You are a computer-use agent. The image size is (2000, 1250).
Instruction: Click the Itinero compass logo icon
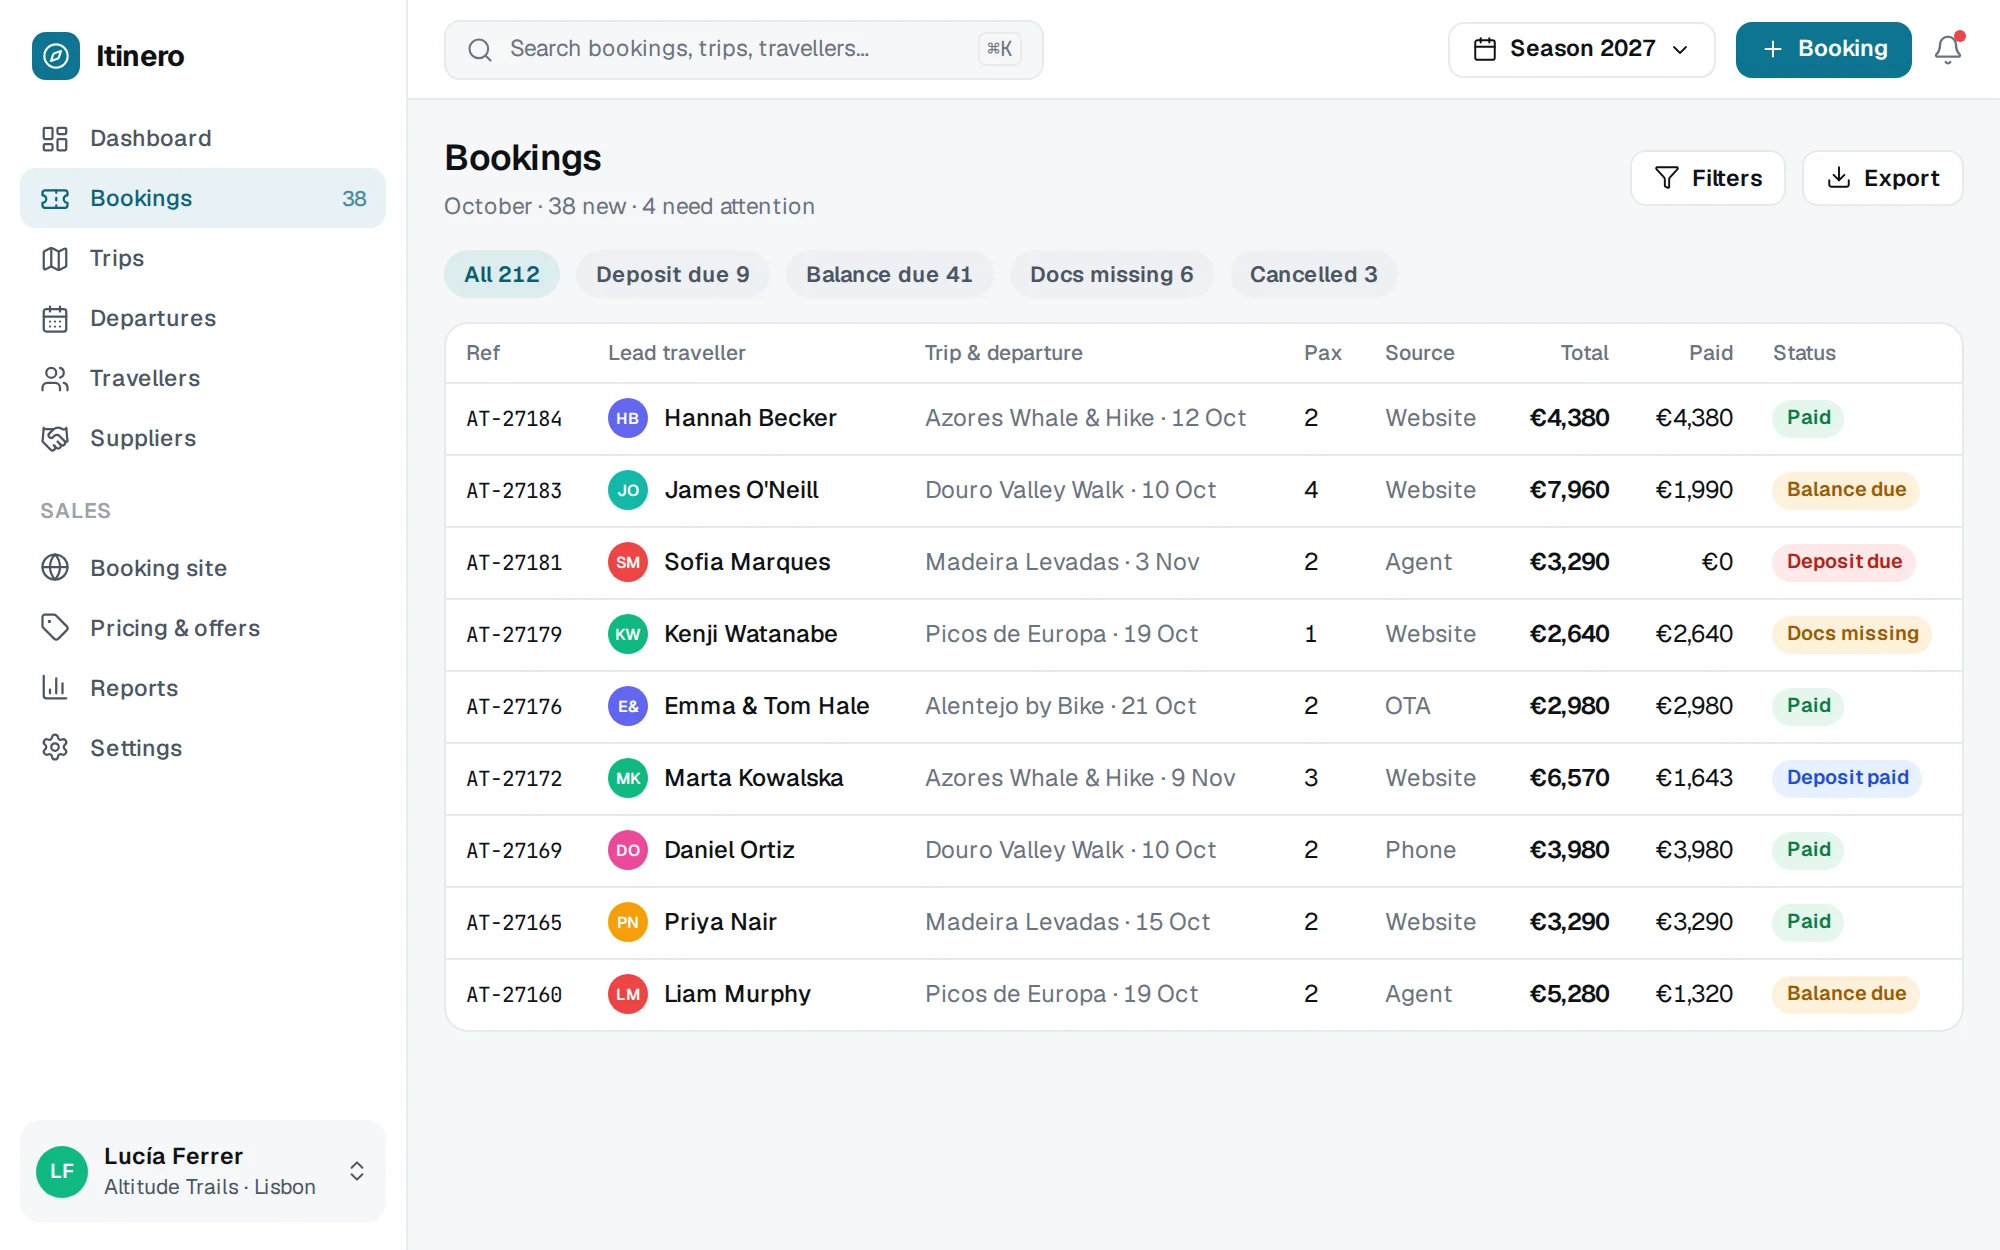pos(56,56)
